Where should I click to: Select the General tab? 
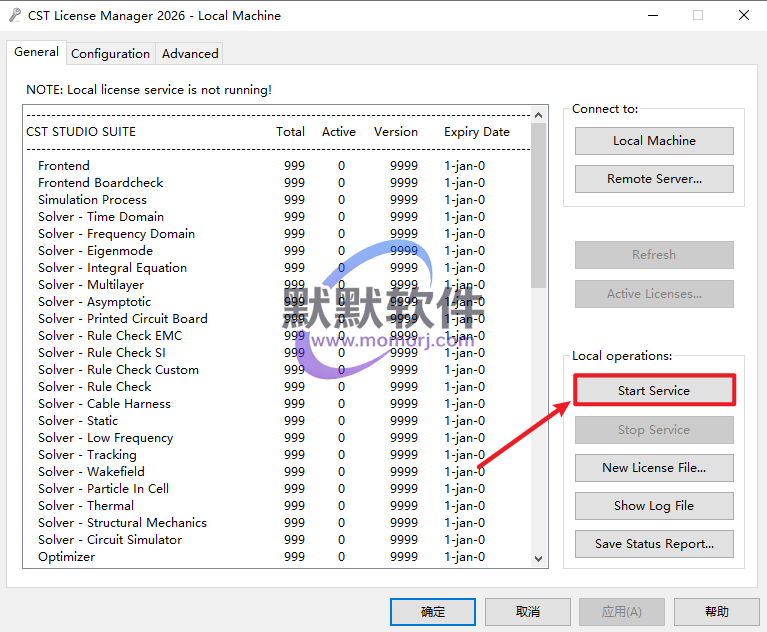coord(36,52)
